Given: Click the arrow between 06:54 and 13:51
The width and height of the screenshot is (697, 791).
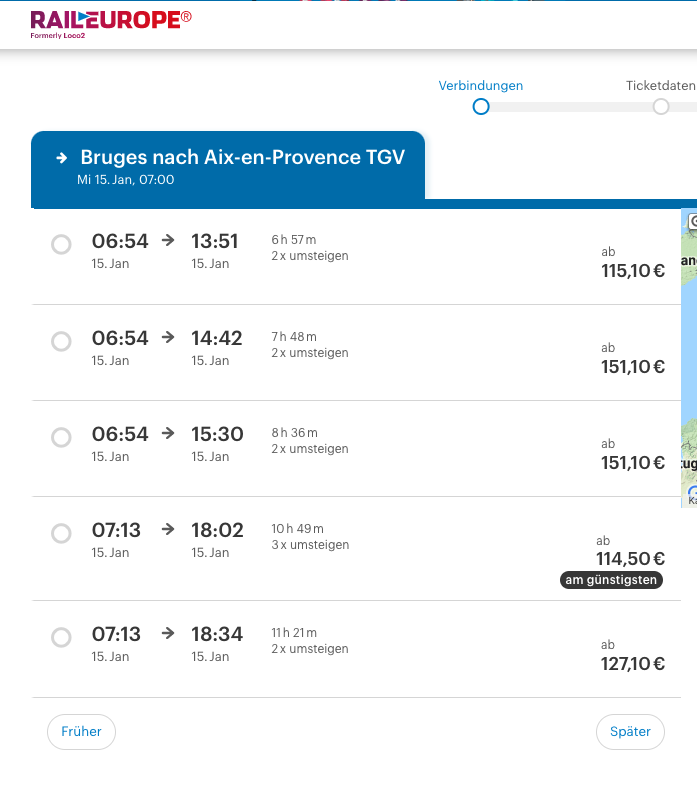Looking at the screenshot, I should click(168, 240).
